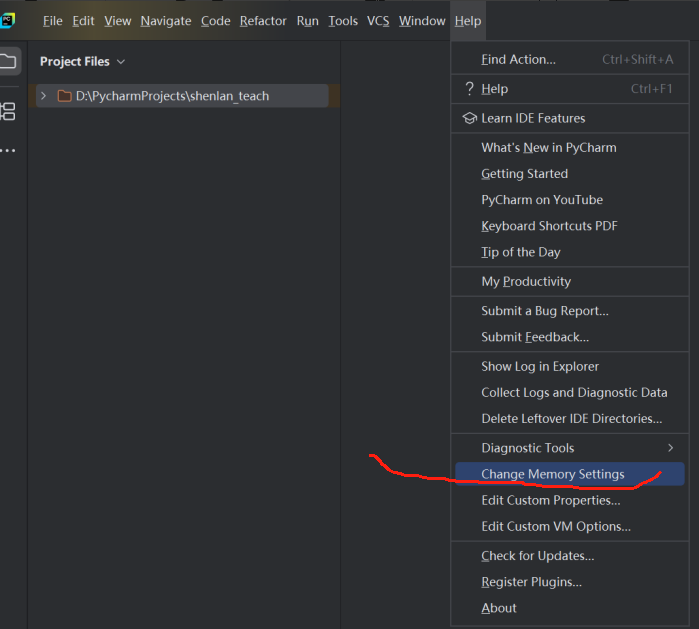Viewport: 699px width, 629px height.
Task: Click the question mark Help icon
Action: click(469, 89)
